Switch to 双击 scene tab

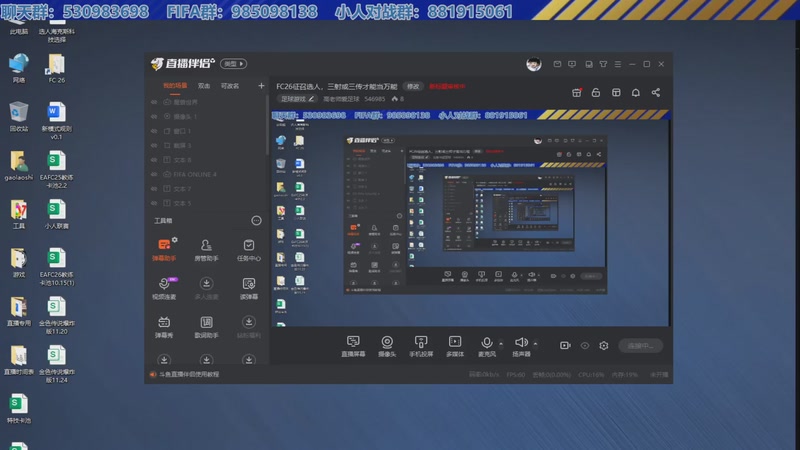click(204, 86)
